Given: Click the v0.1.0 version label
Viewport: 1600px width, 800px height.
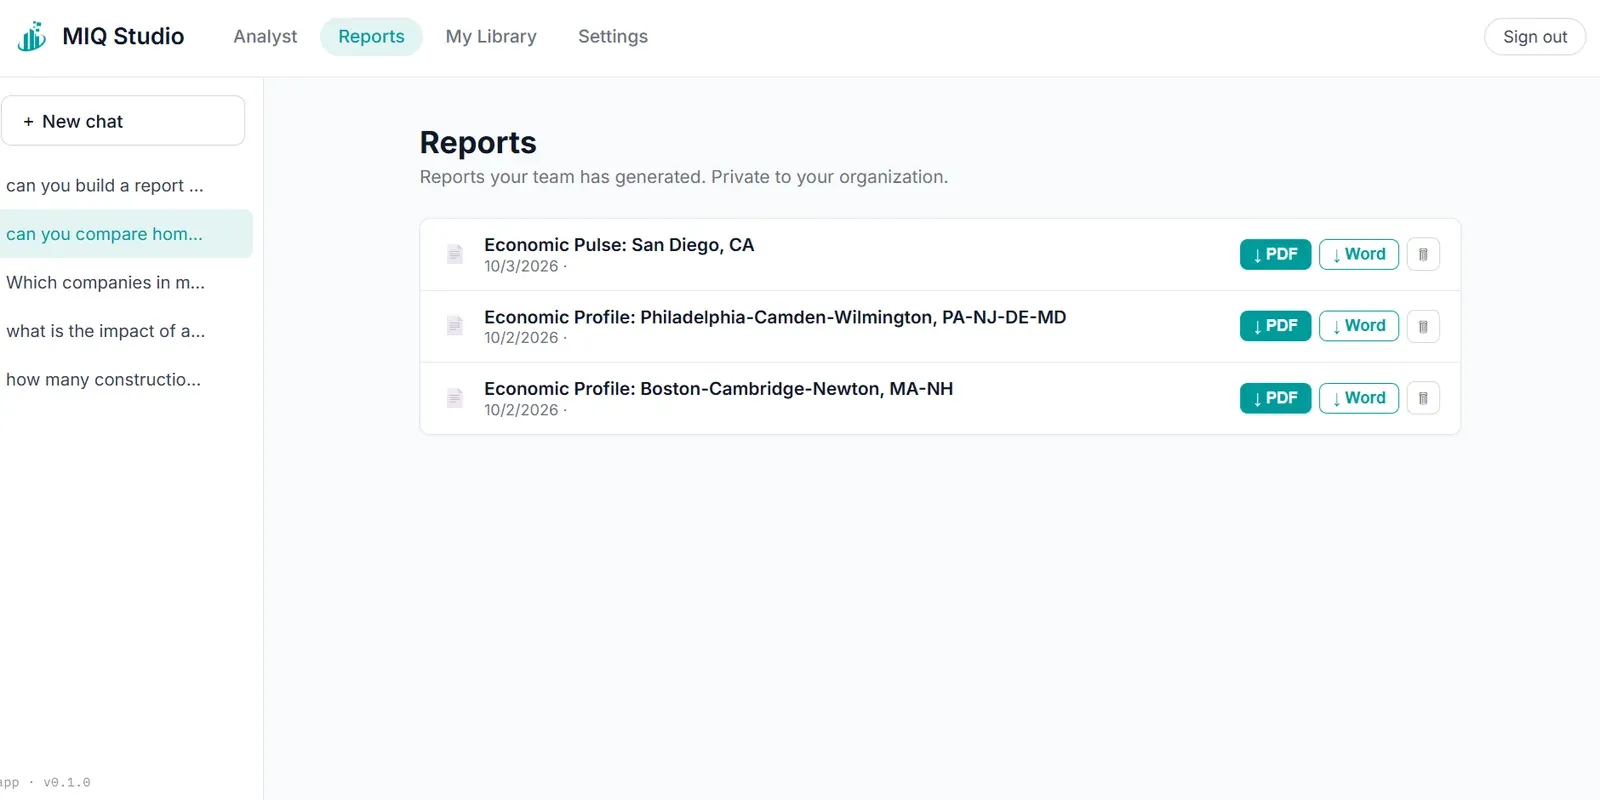Looking at the screenshot, I should point(67,783).
